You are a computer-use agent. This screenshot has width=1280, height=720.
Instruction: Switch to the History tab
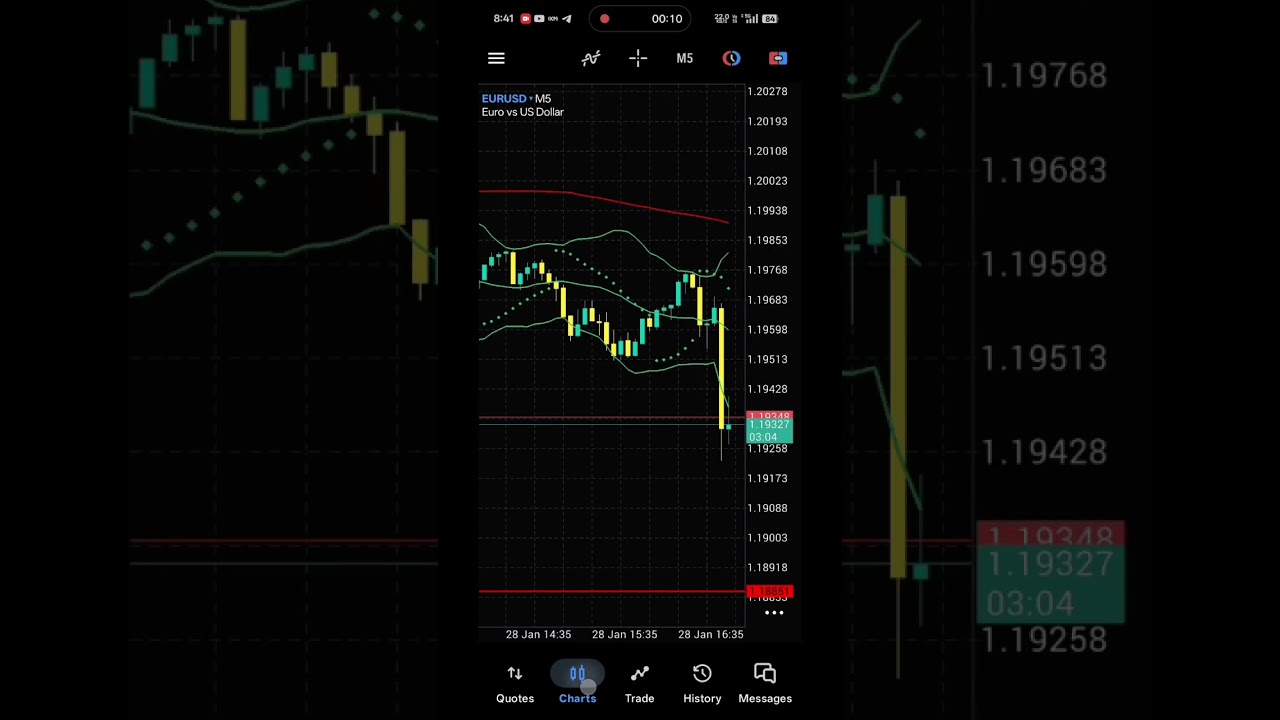click(702, 685)
